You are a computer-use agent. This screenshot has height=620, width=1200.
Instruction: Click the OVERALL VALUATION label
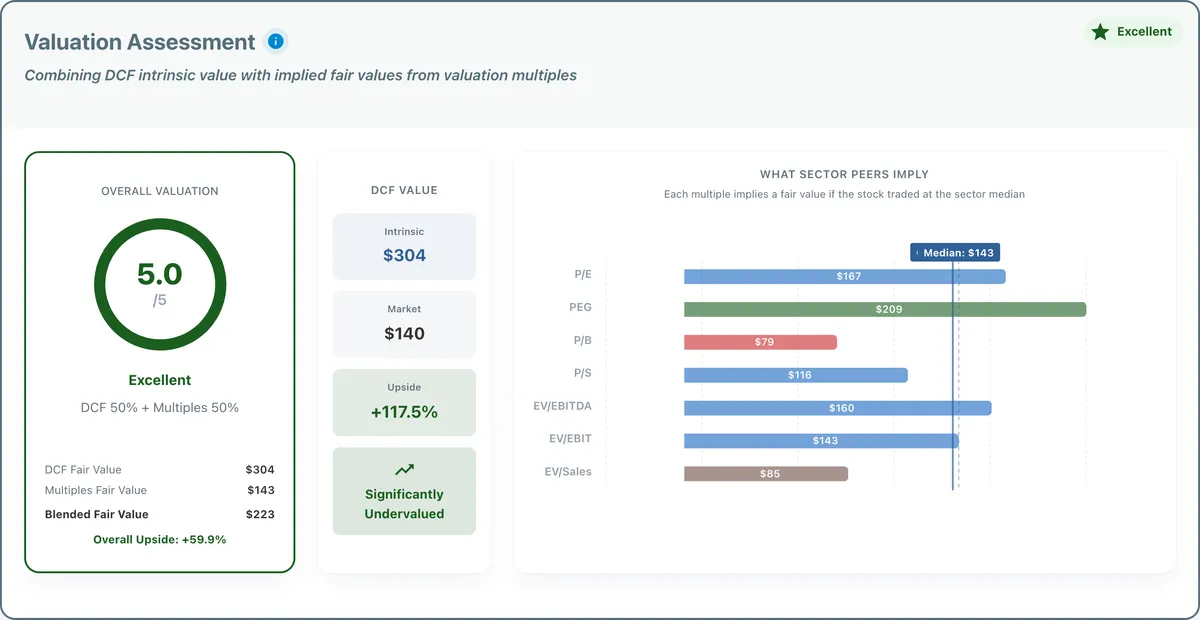pos(160,191)
